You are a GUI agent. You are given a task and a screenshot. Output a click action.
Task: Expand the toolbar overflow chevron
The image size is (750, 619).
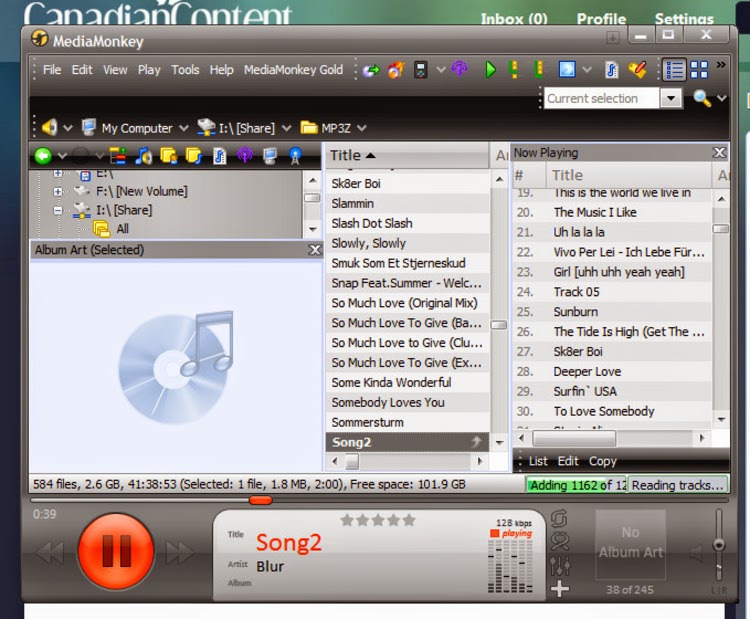click(x=720, y=65)
